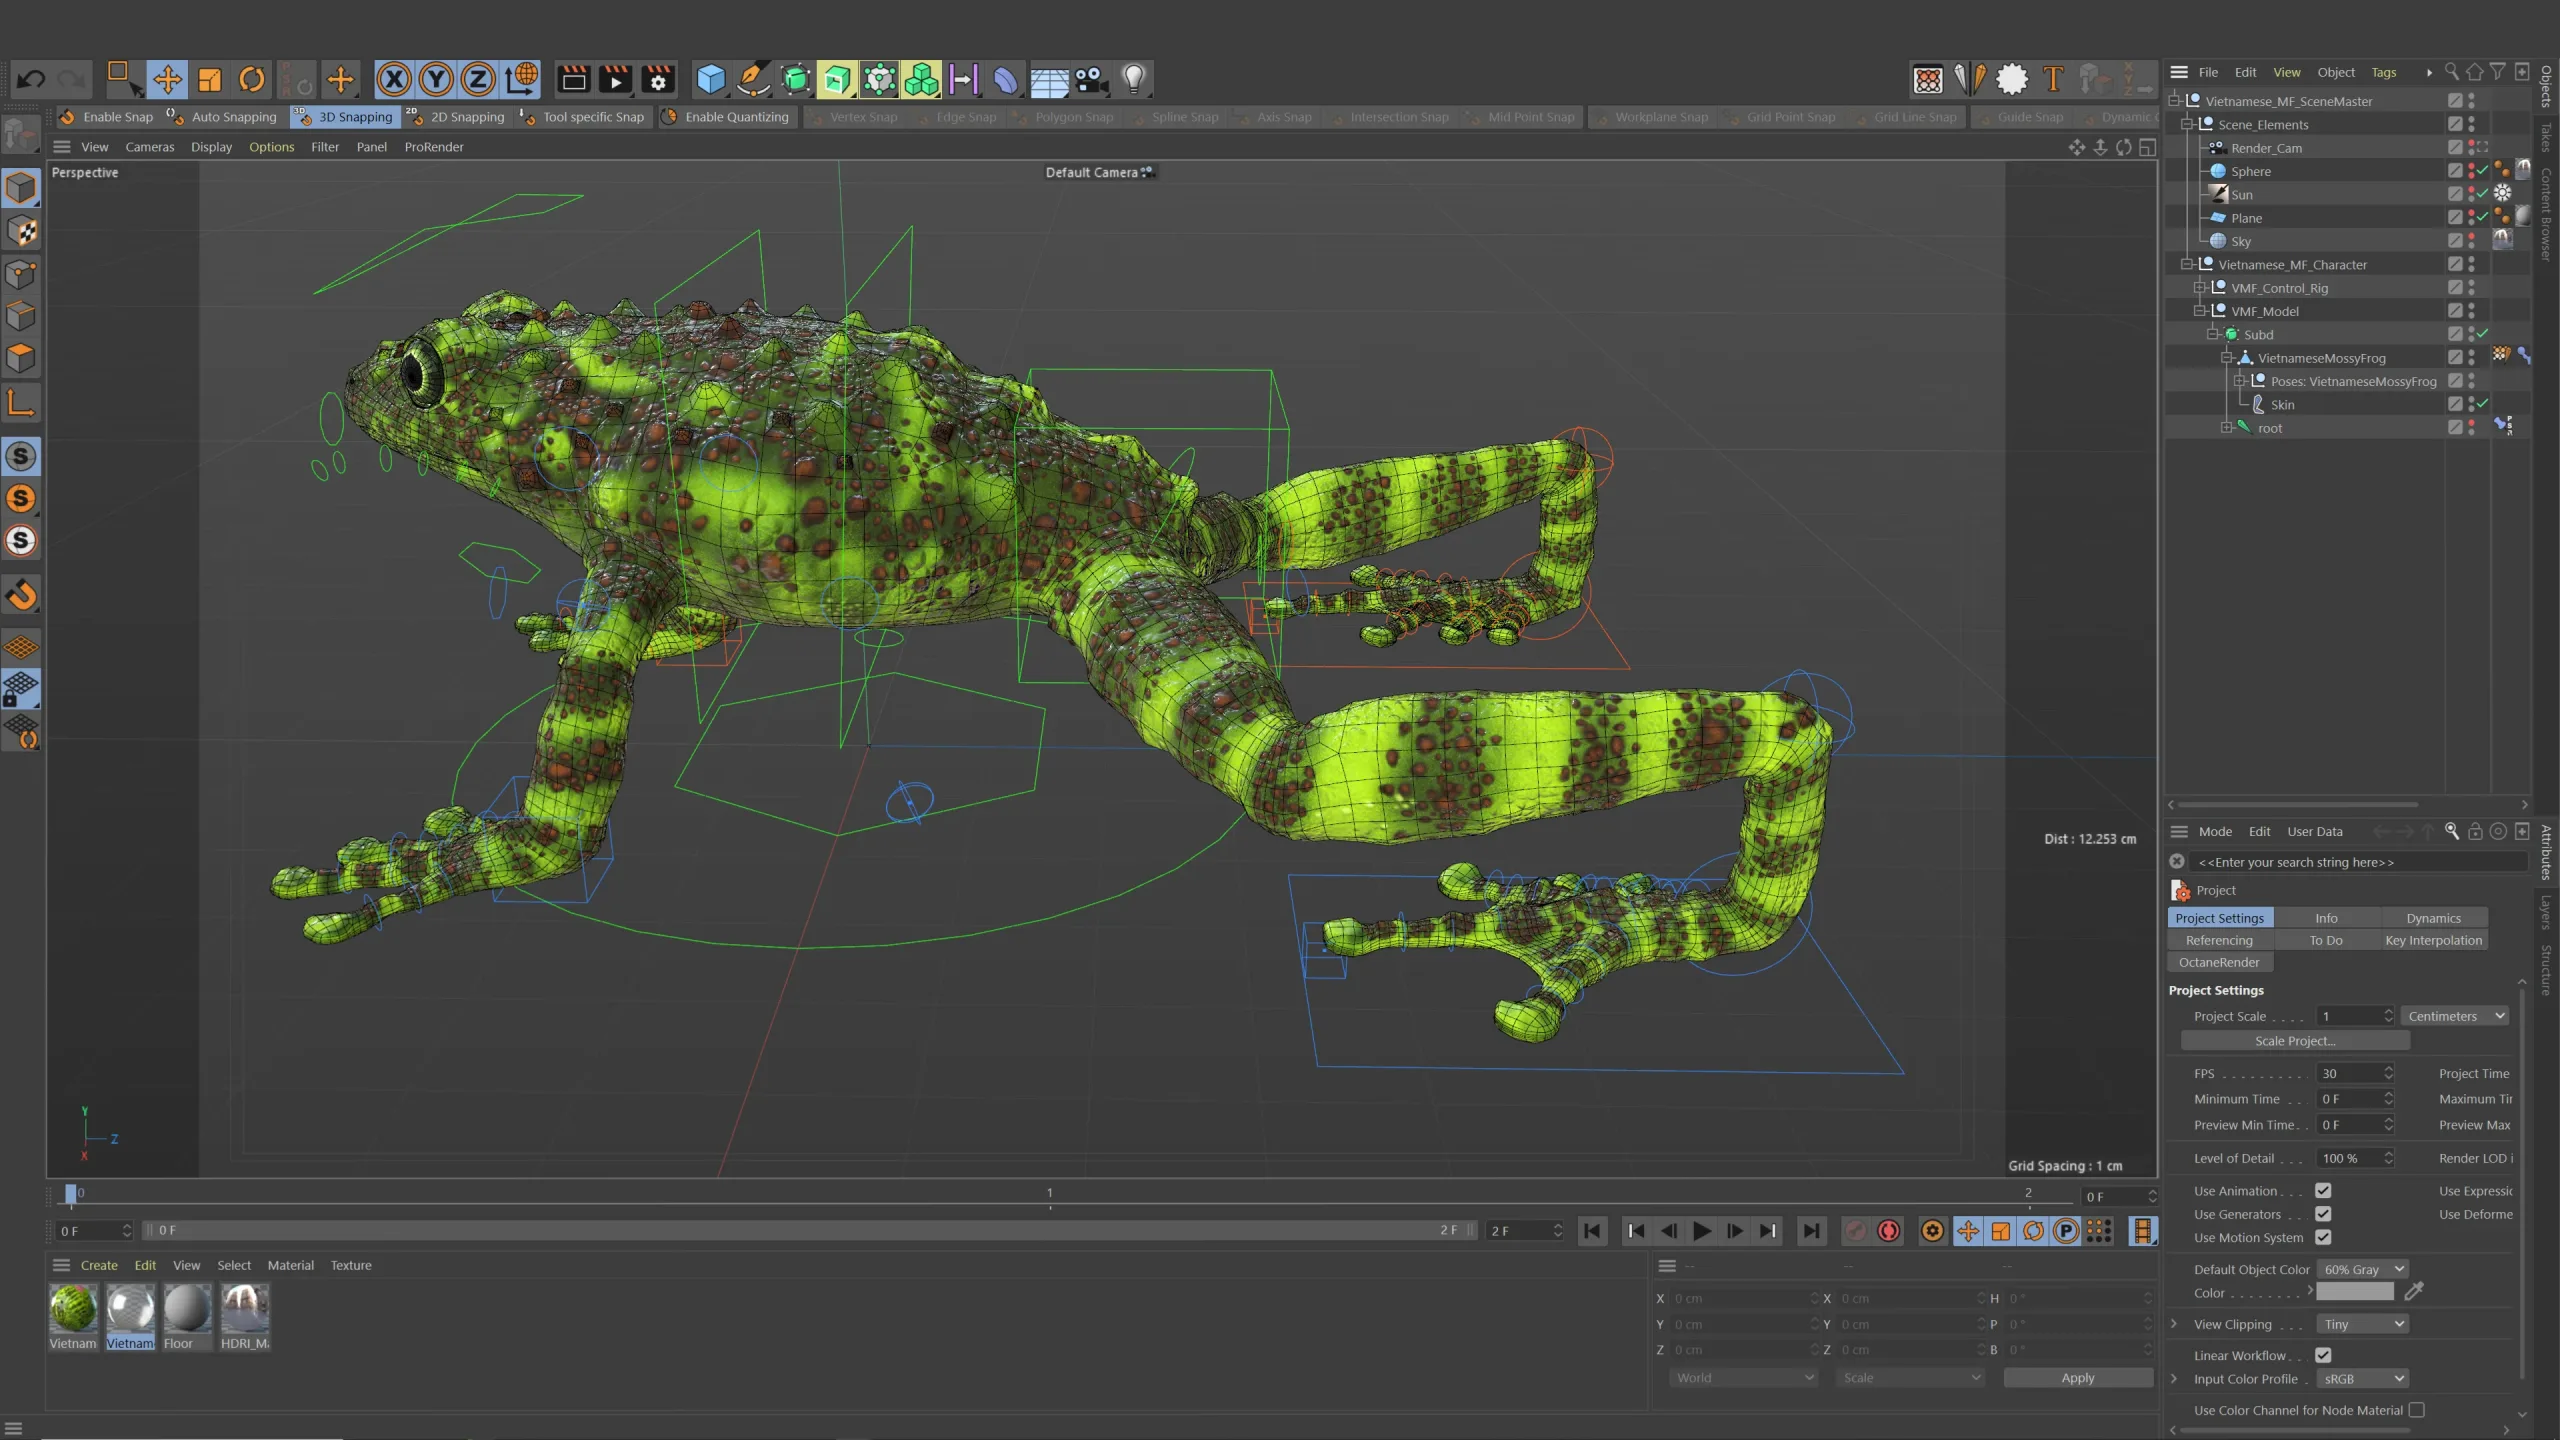2560x1440 pixels.
Task: Toggle Linear Workflow checkbox
Action: coord(2323,1355)
